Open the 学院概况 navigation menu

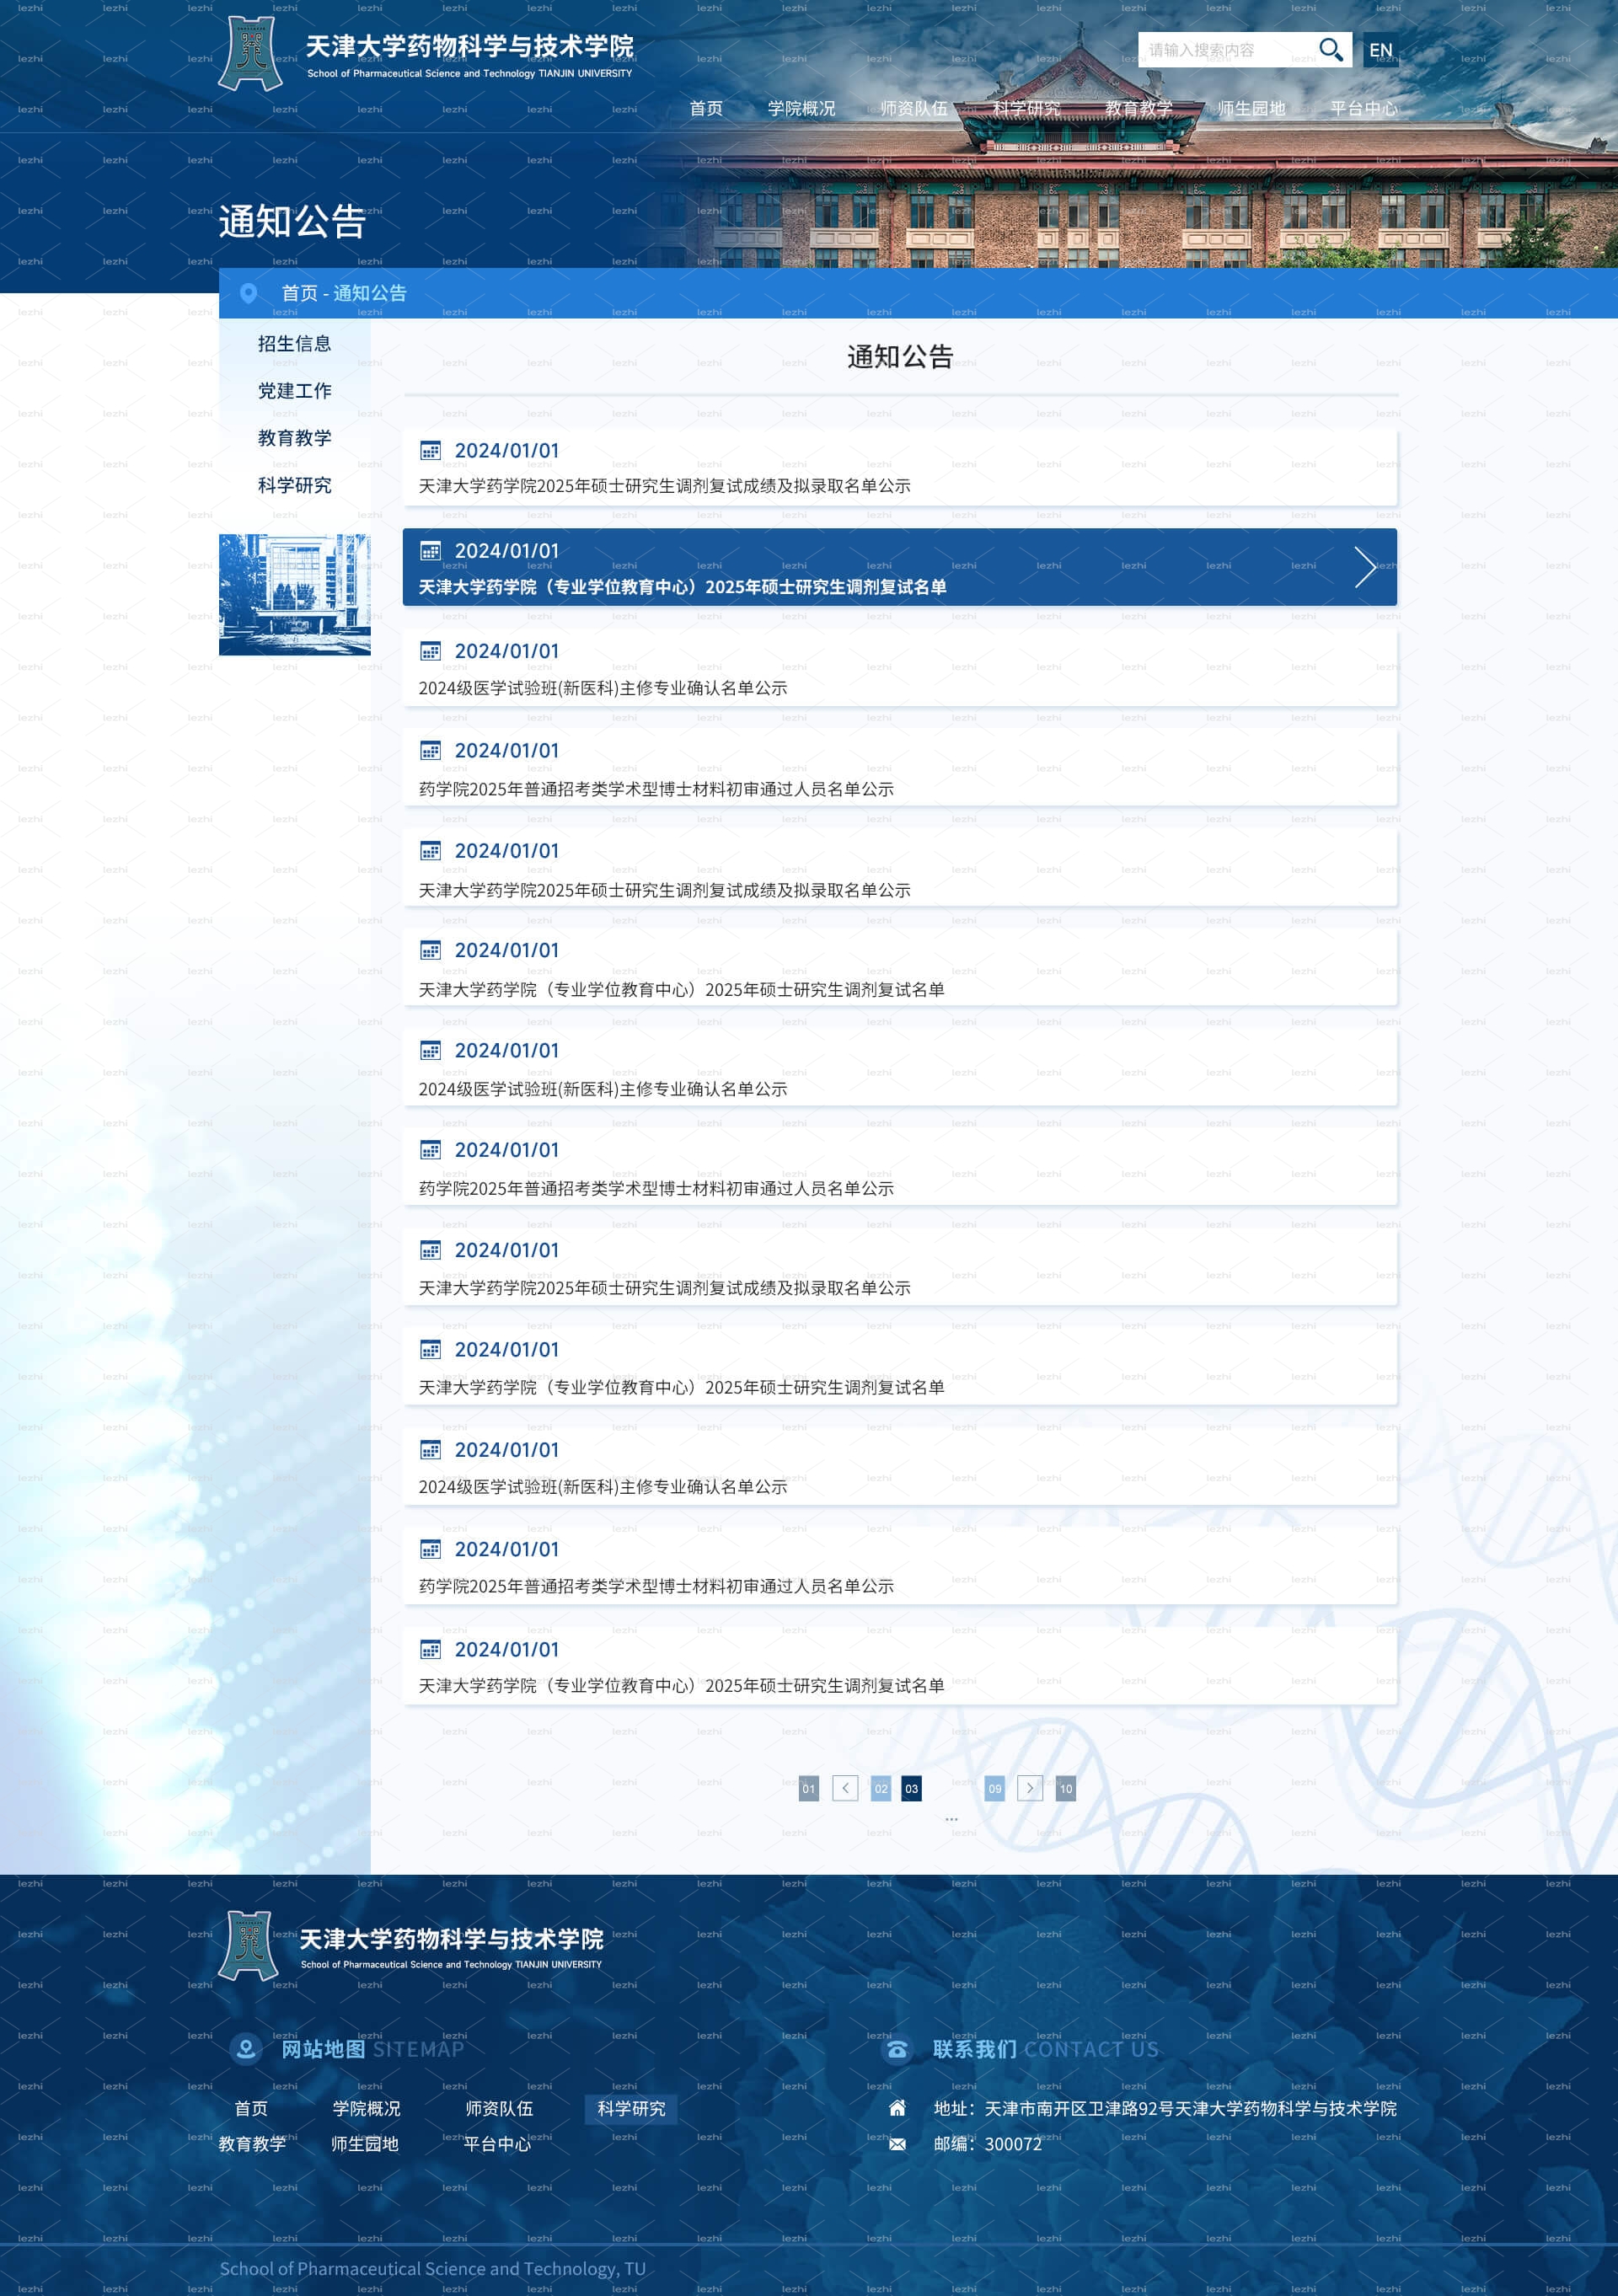[801, 108]
